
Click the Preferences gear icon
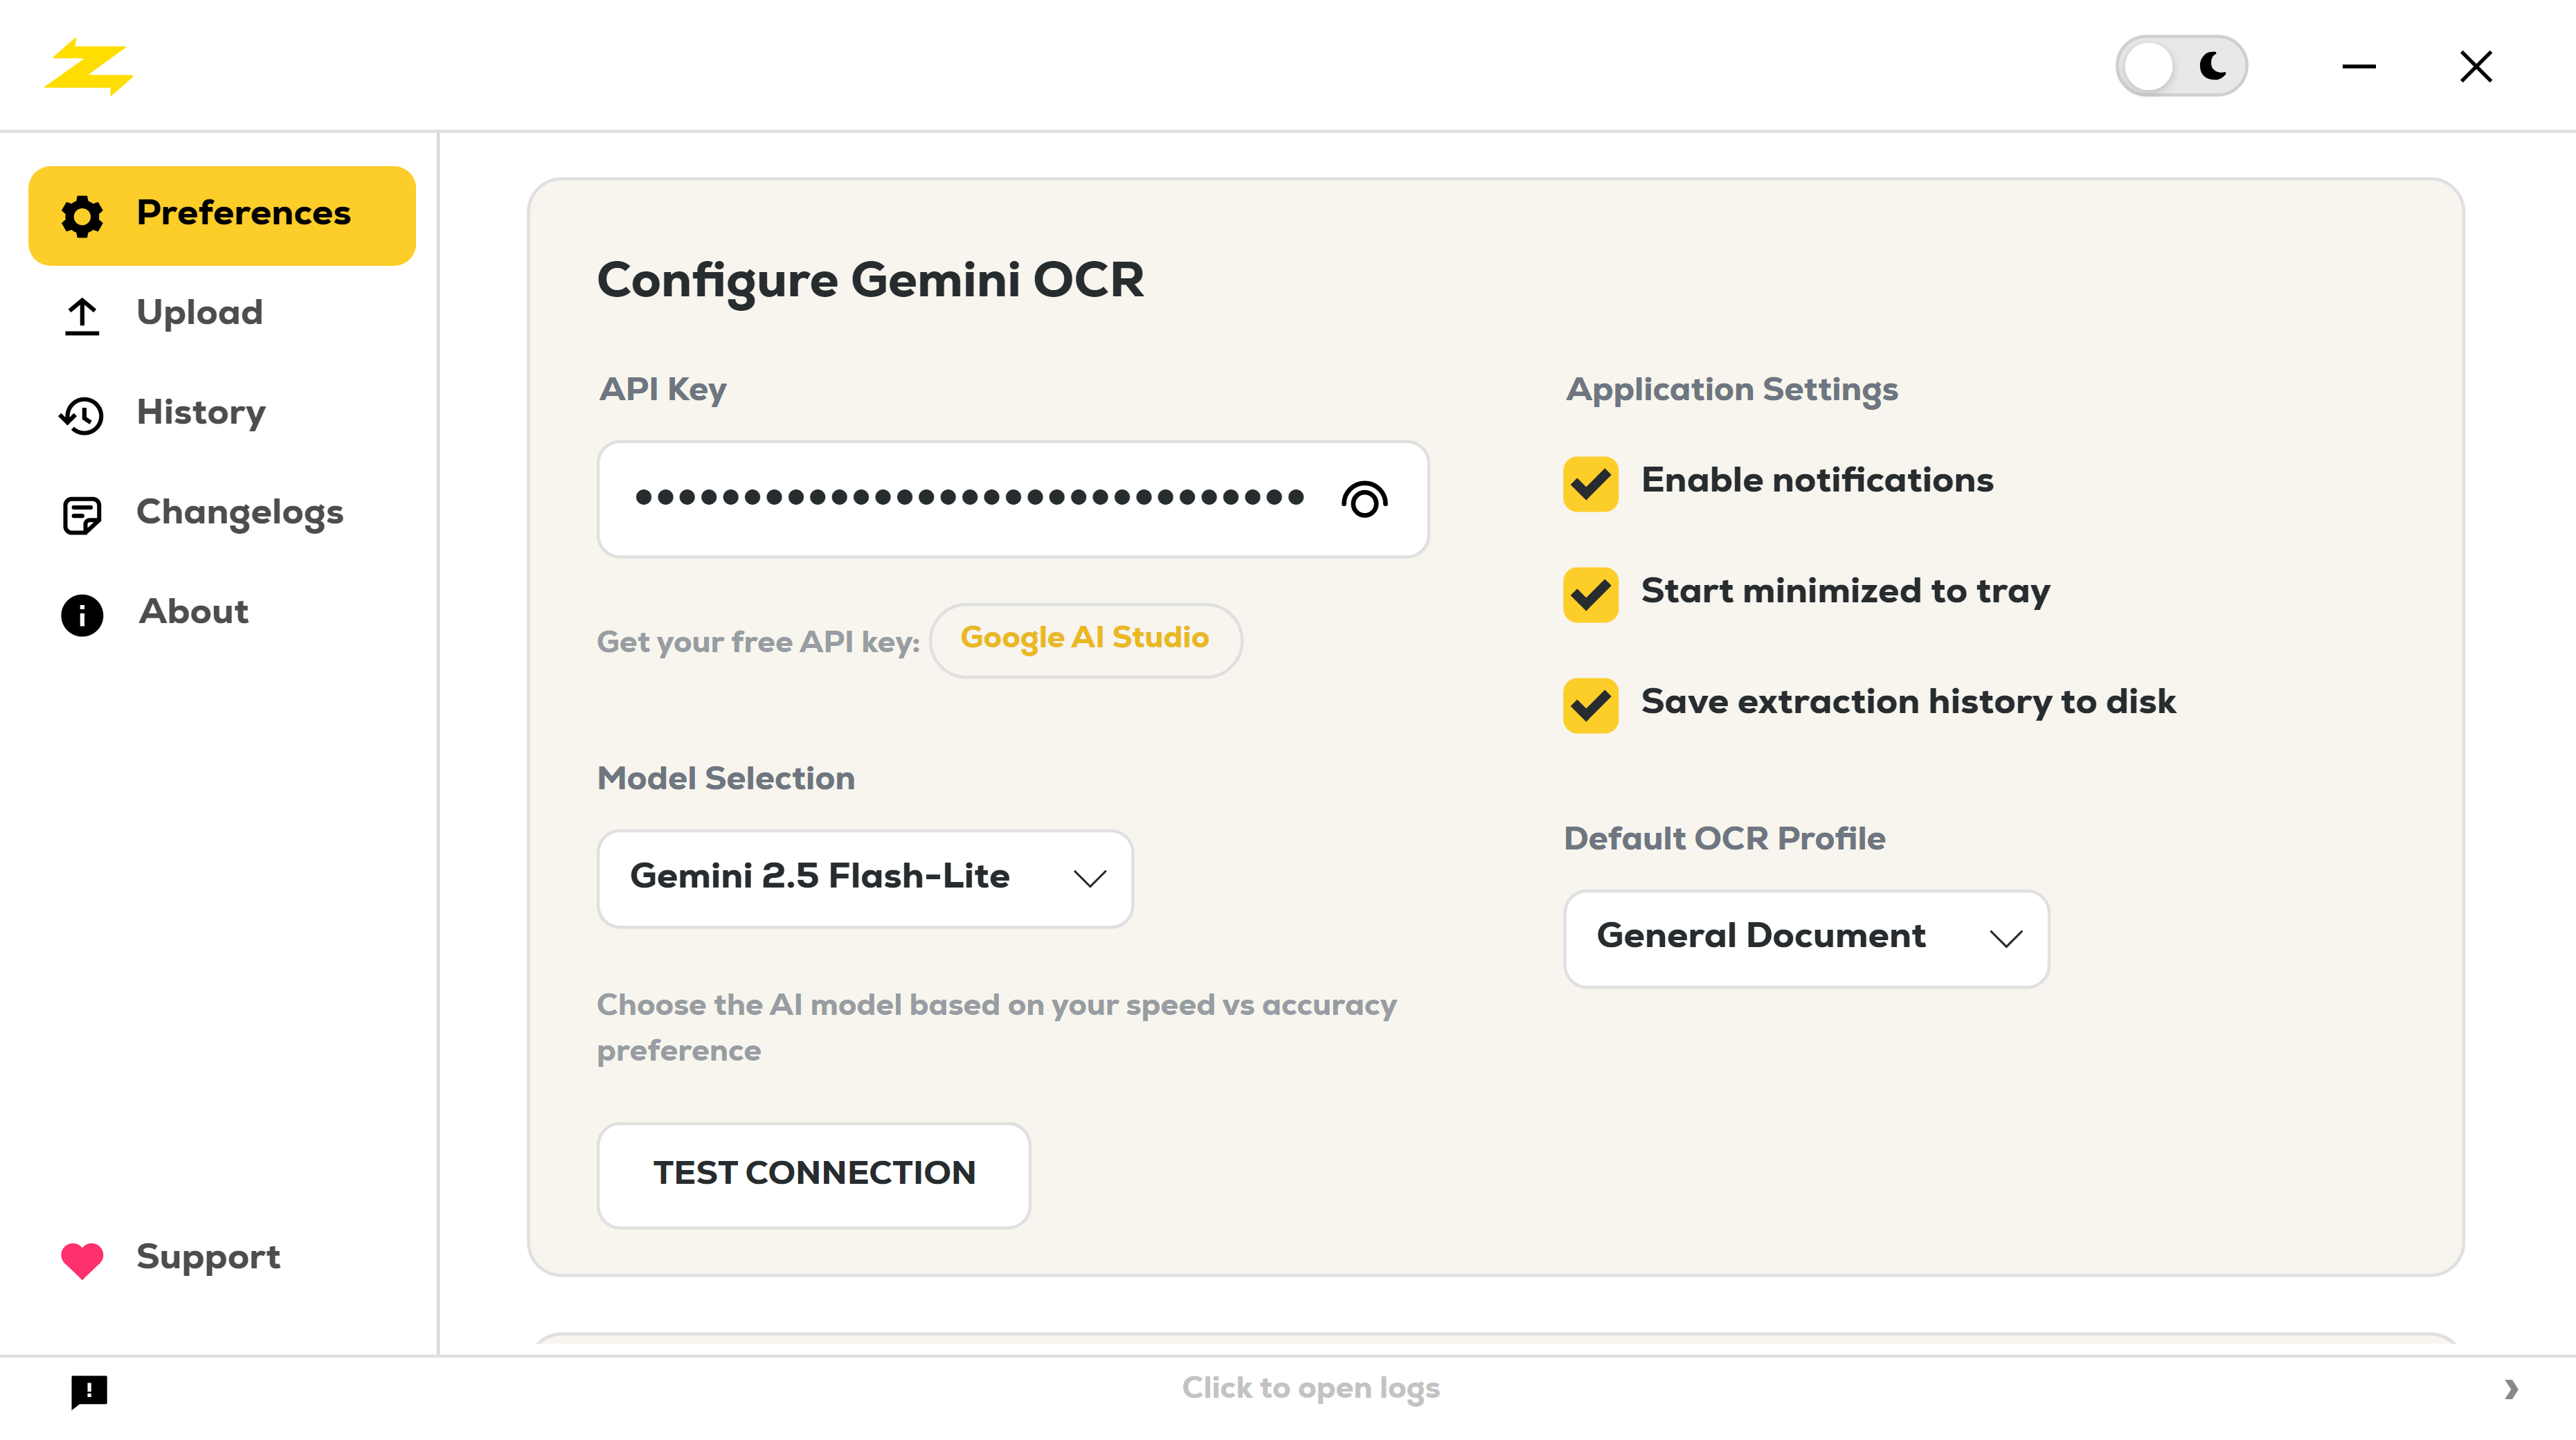(x=82, y=216)
